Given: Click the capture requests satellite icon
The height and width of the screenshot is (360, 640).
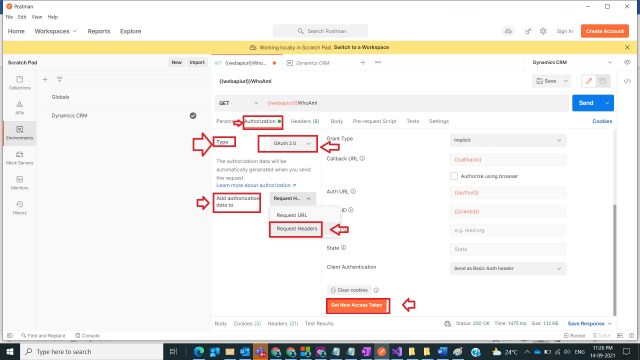Looking at the screenshot, I should tap(528, 31).
